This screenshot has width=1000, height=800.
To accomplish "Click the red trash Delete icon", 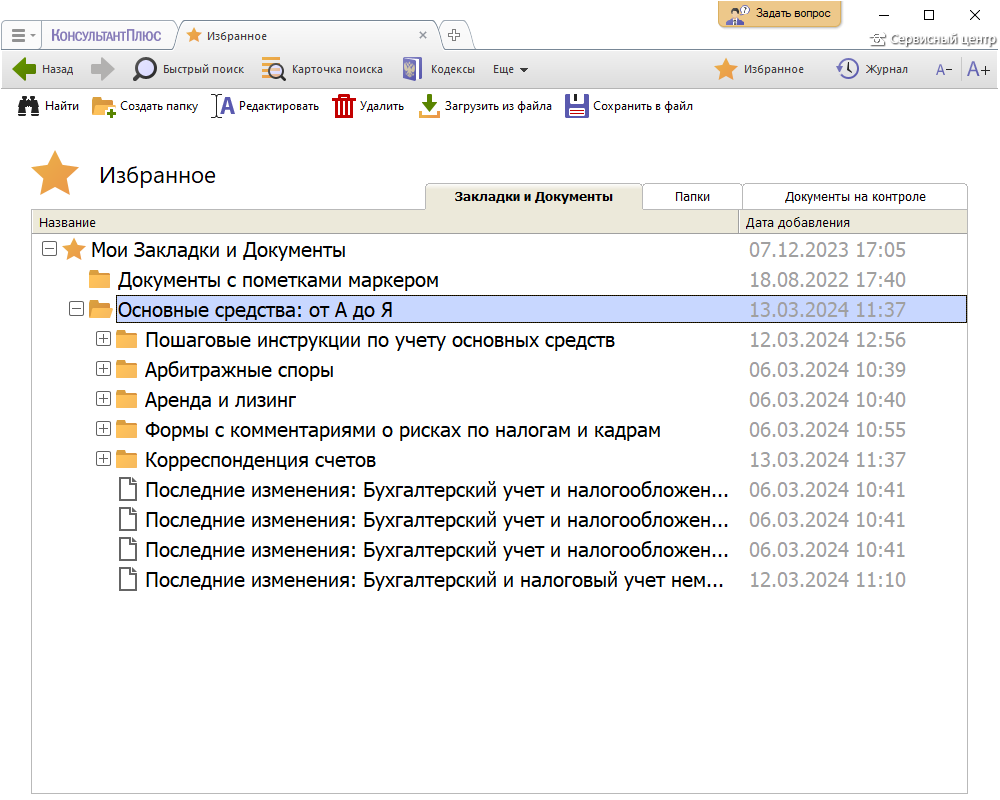I will coord(343,106).
